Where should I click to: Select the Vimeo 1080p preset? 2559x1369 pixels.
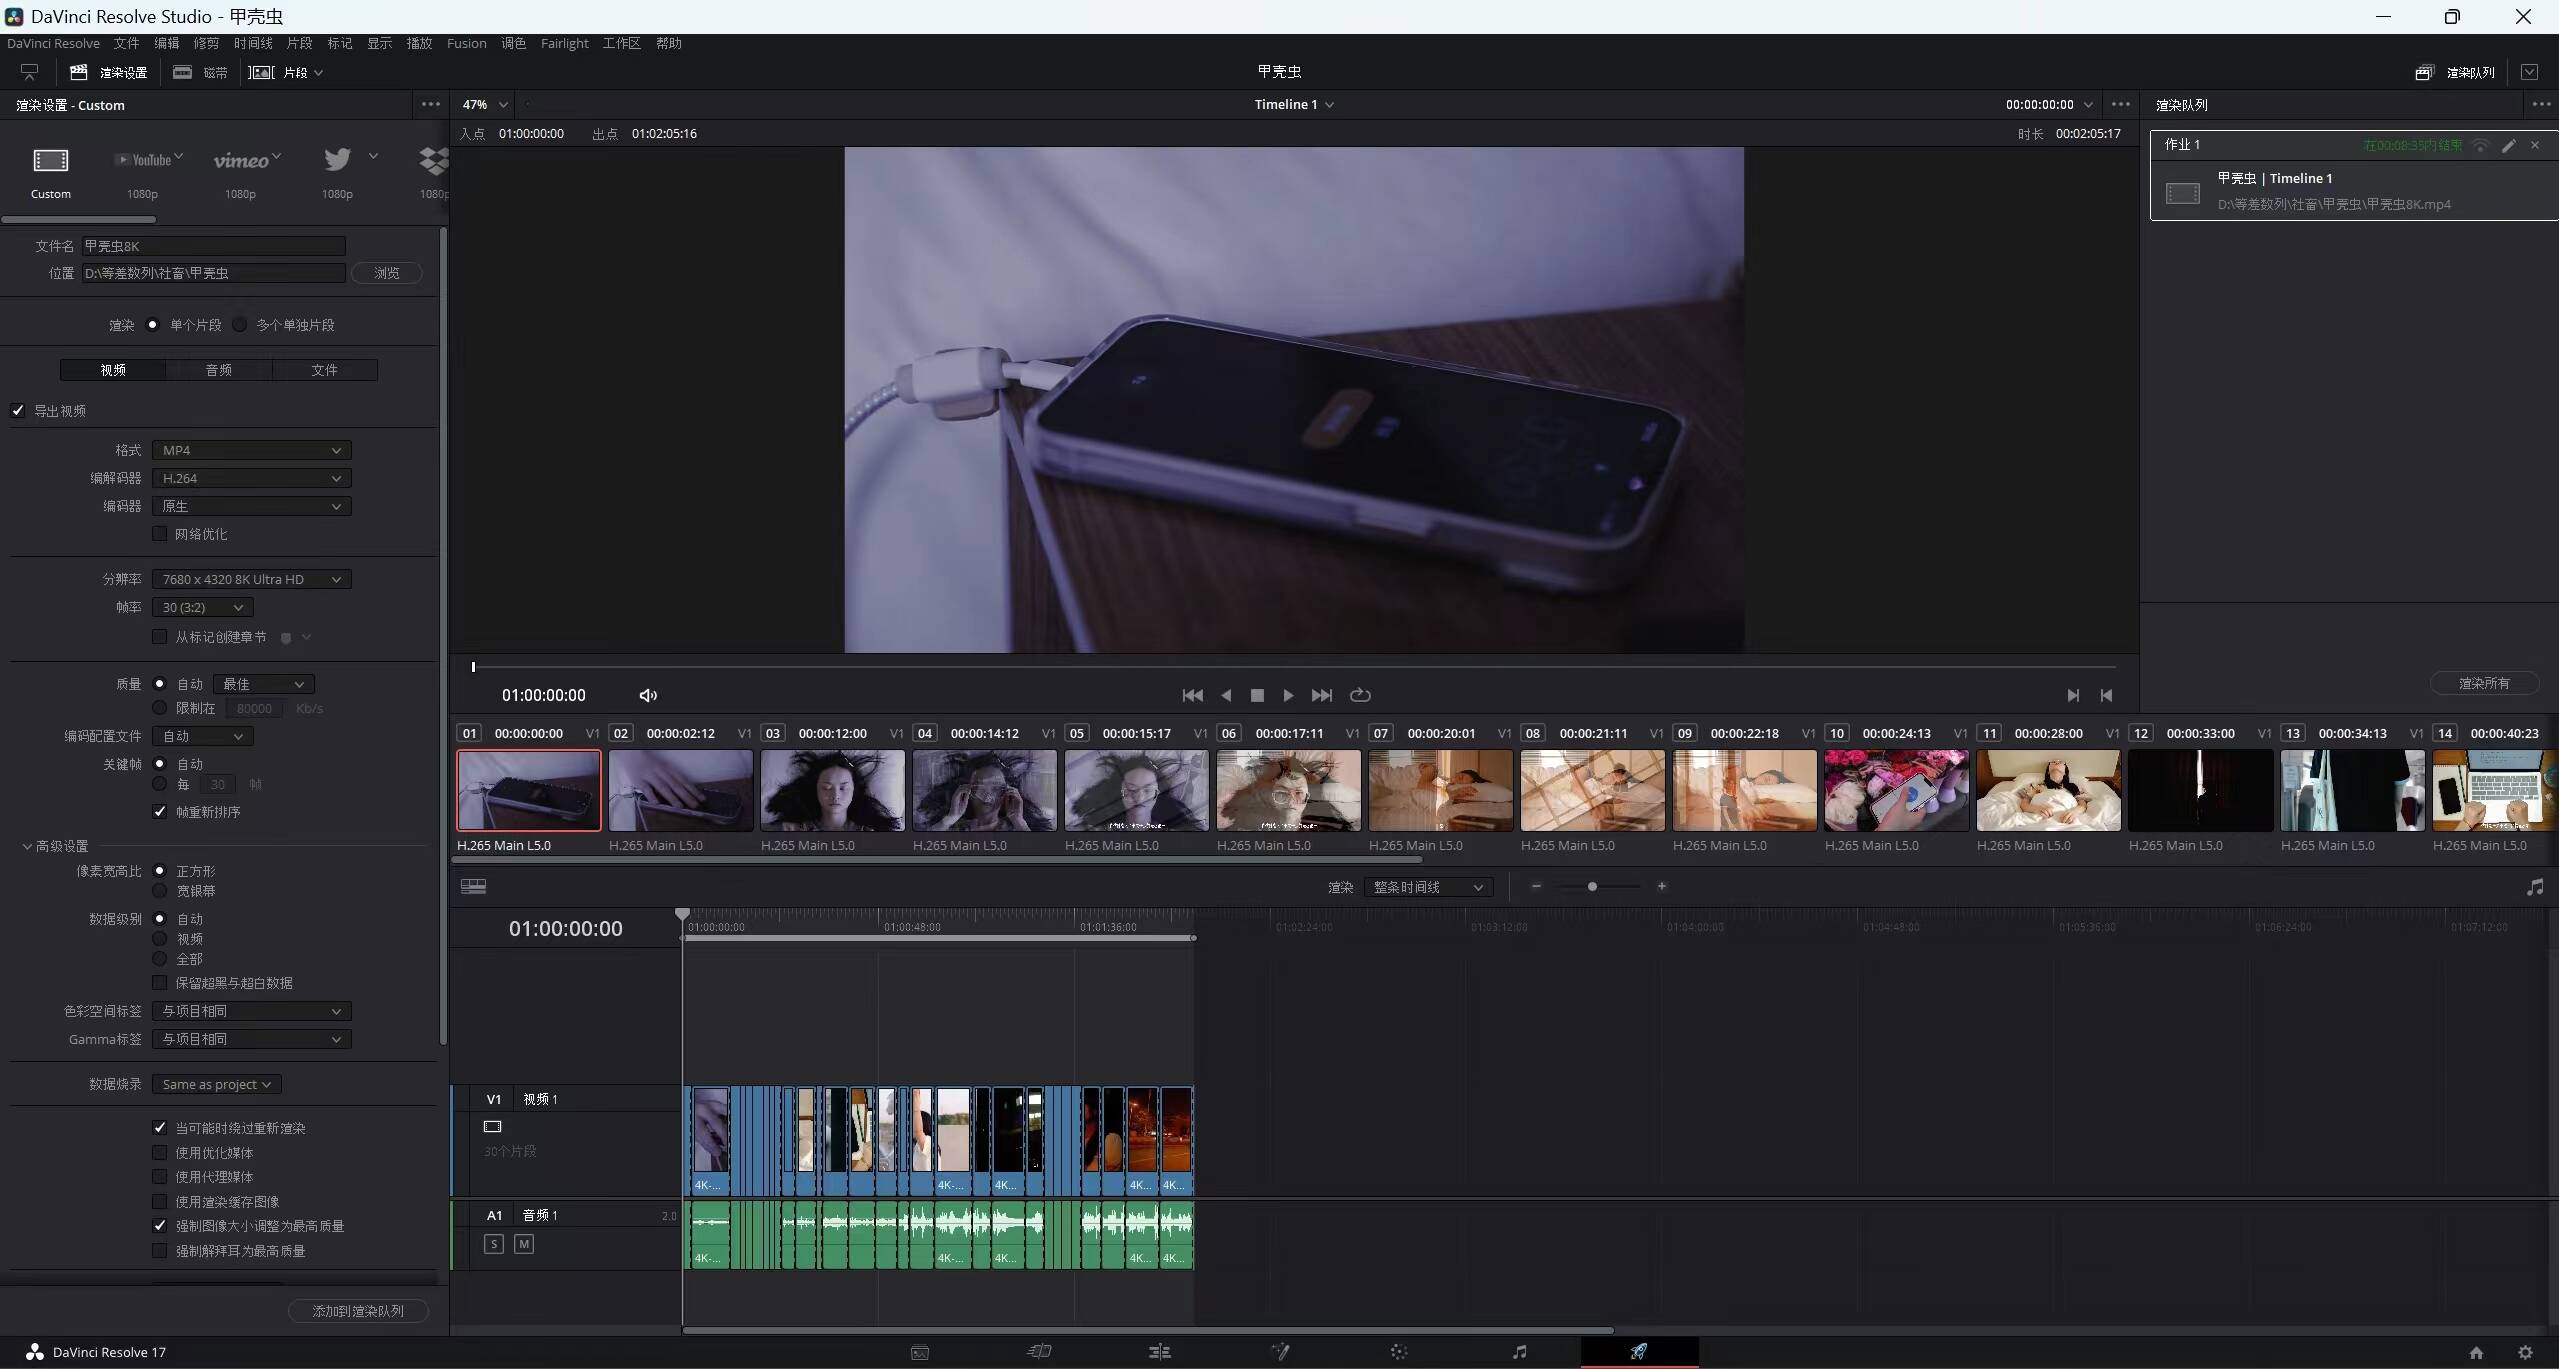(x=245, y=160)
